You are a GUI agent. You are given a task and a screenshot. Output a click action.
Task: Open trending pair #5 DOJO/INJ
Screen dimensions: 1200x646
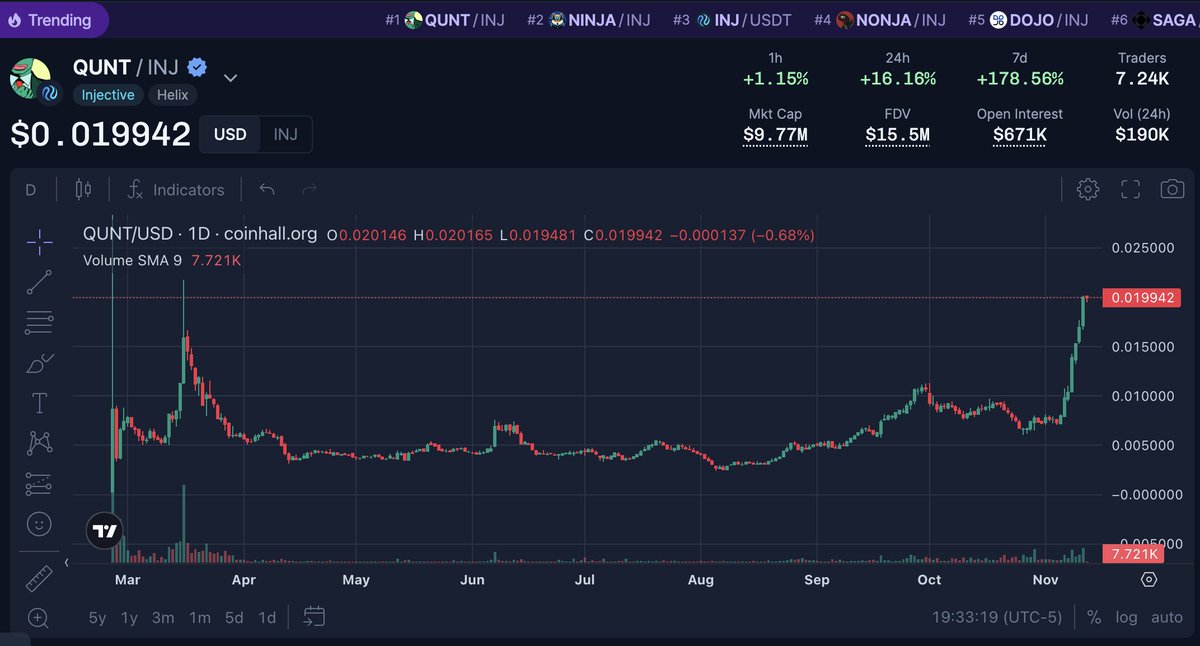coord(1027,20)
